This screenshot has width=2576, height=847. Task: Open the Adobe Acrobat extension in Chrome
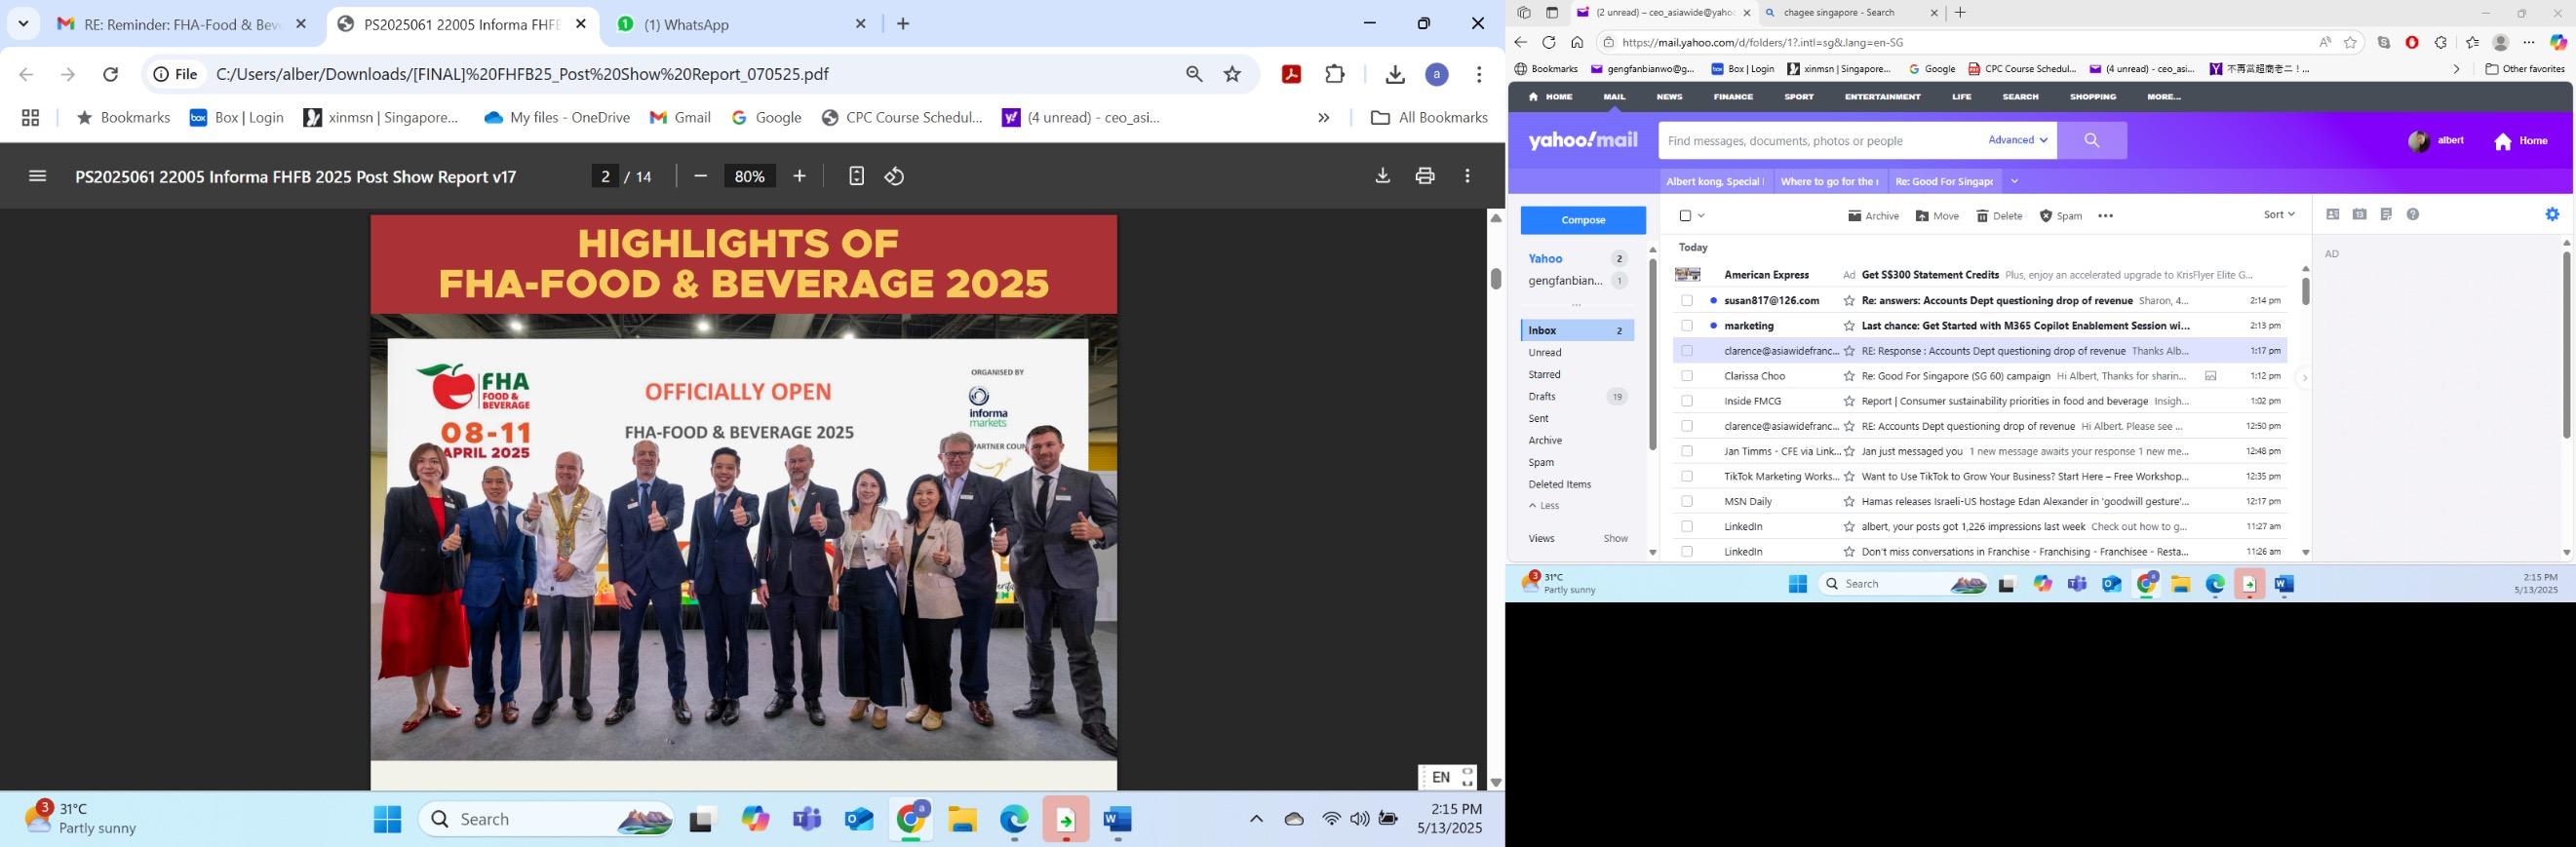[1291, 74]
